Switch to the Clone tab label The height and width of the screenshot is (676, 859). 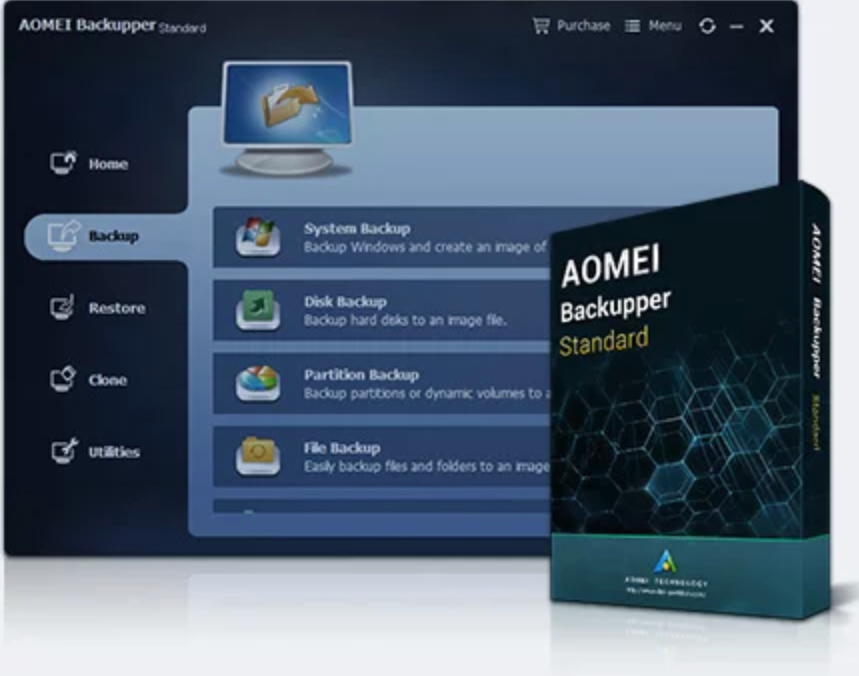tap(108, 380)
